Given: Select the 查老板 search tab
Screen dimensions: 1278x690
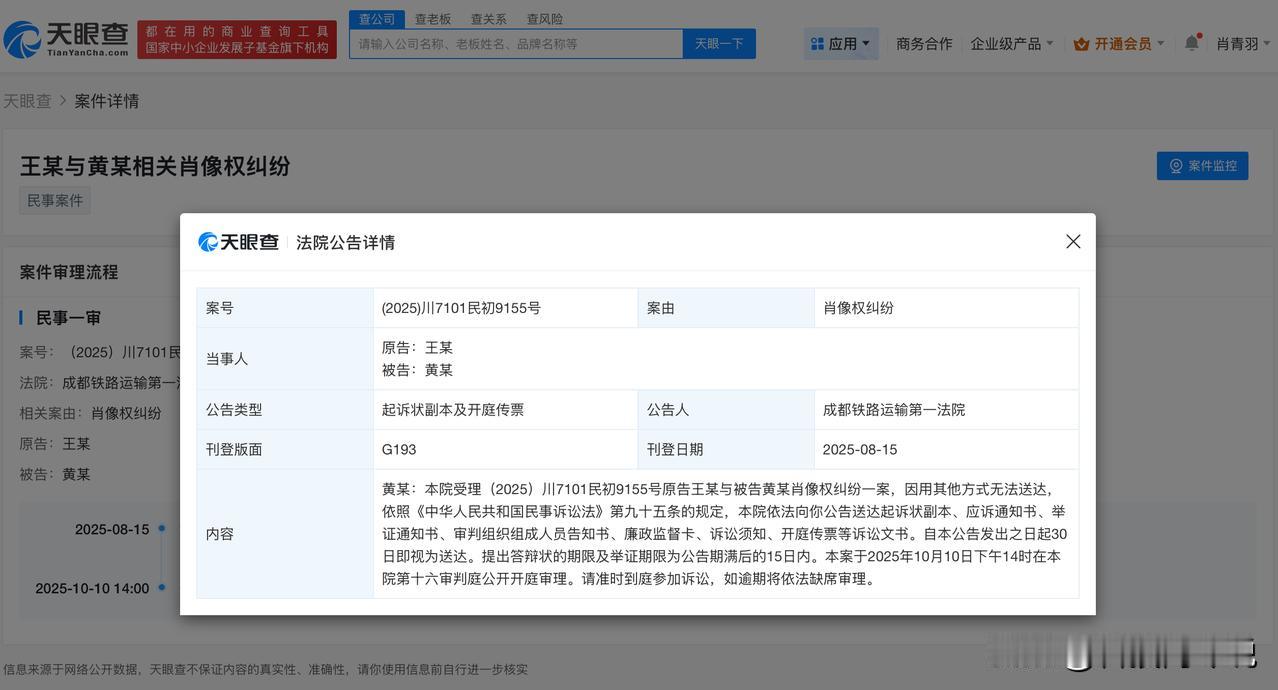Looking at the screenshot, I should [433, 19].
